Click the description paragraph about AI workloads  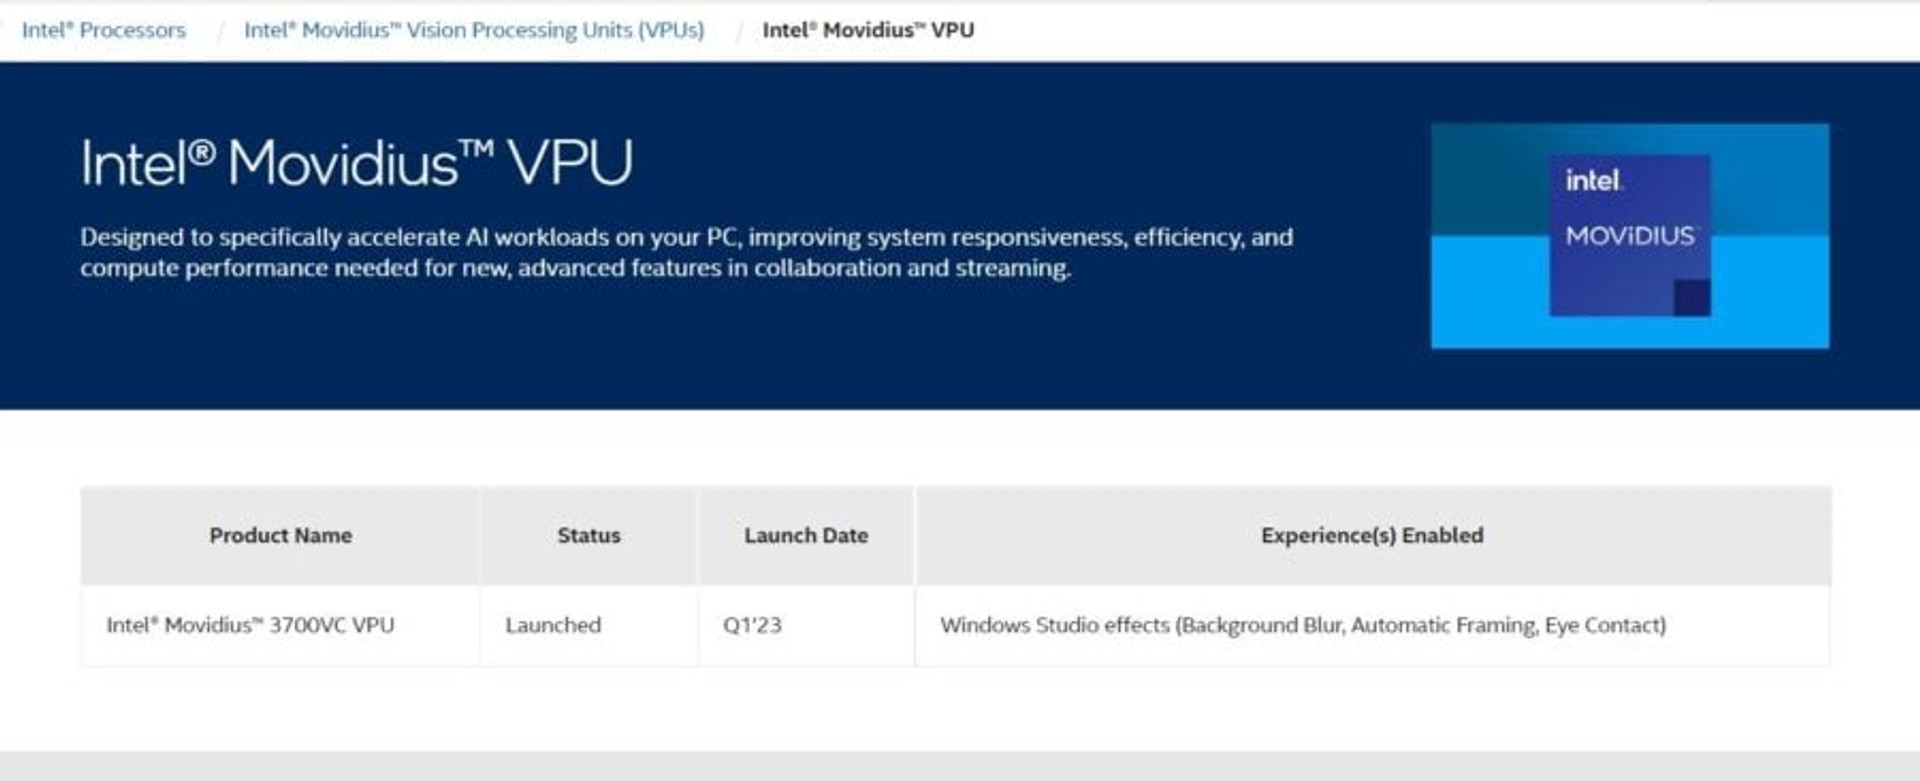tap(686, 252)
